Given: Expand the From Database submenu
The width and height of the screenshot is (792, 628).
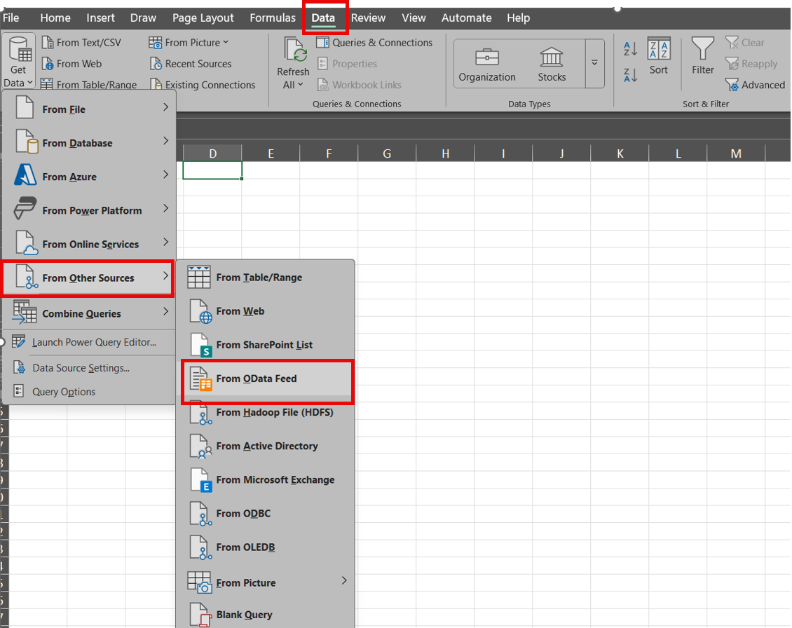Looking at the screenshot, I should click(x=89, y=143).
